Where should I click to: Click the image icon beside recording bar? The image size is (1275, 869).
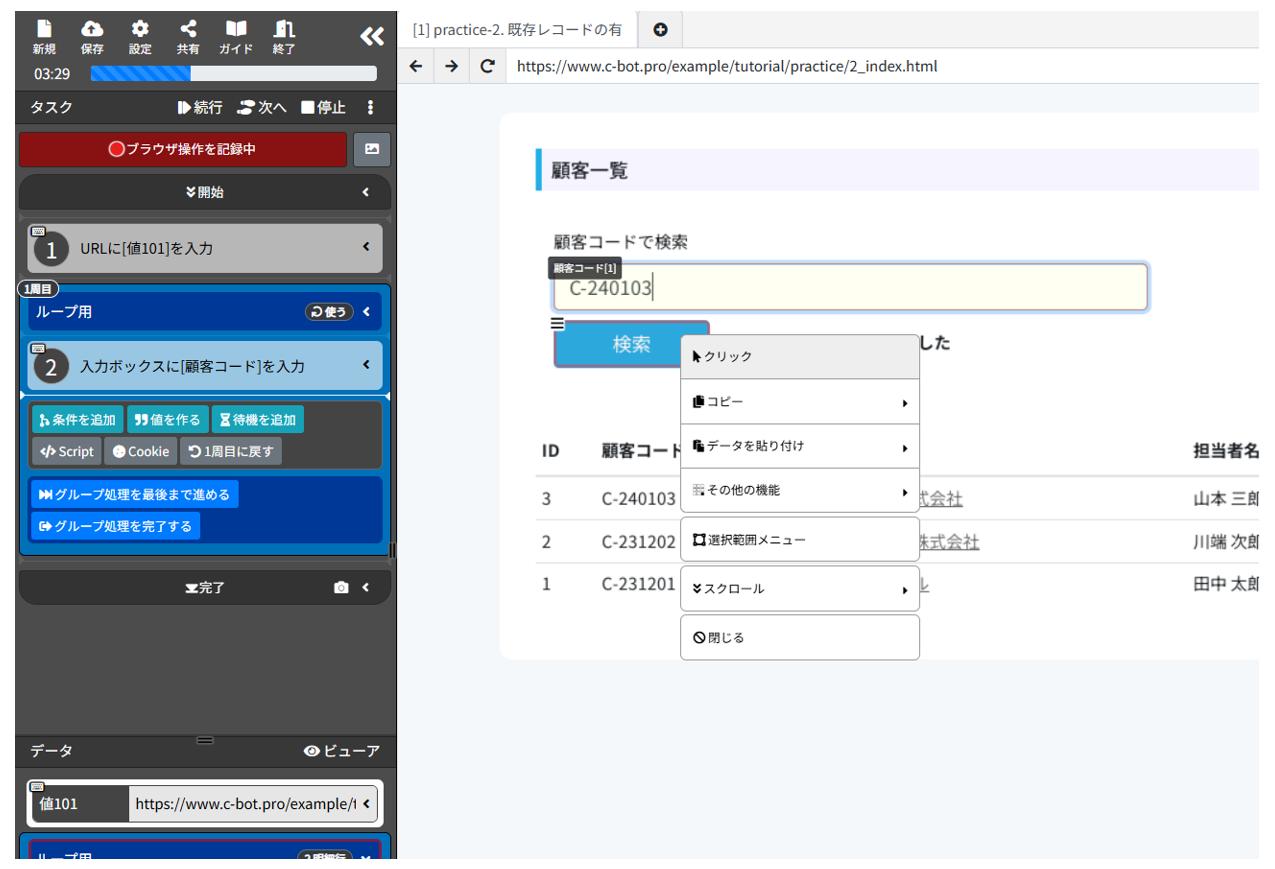coord(372,149)
